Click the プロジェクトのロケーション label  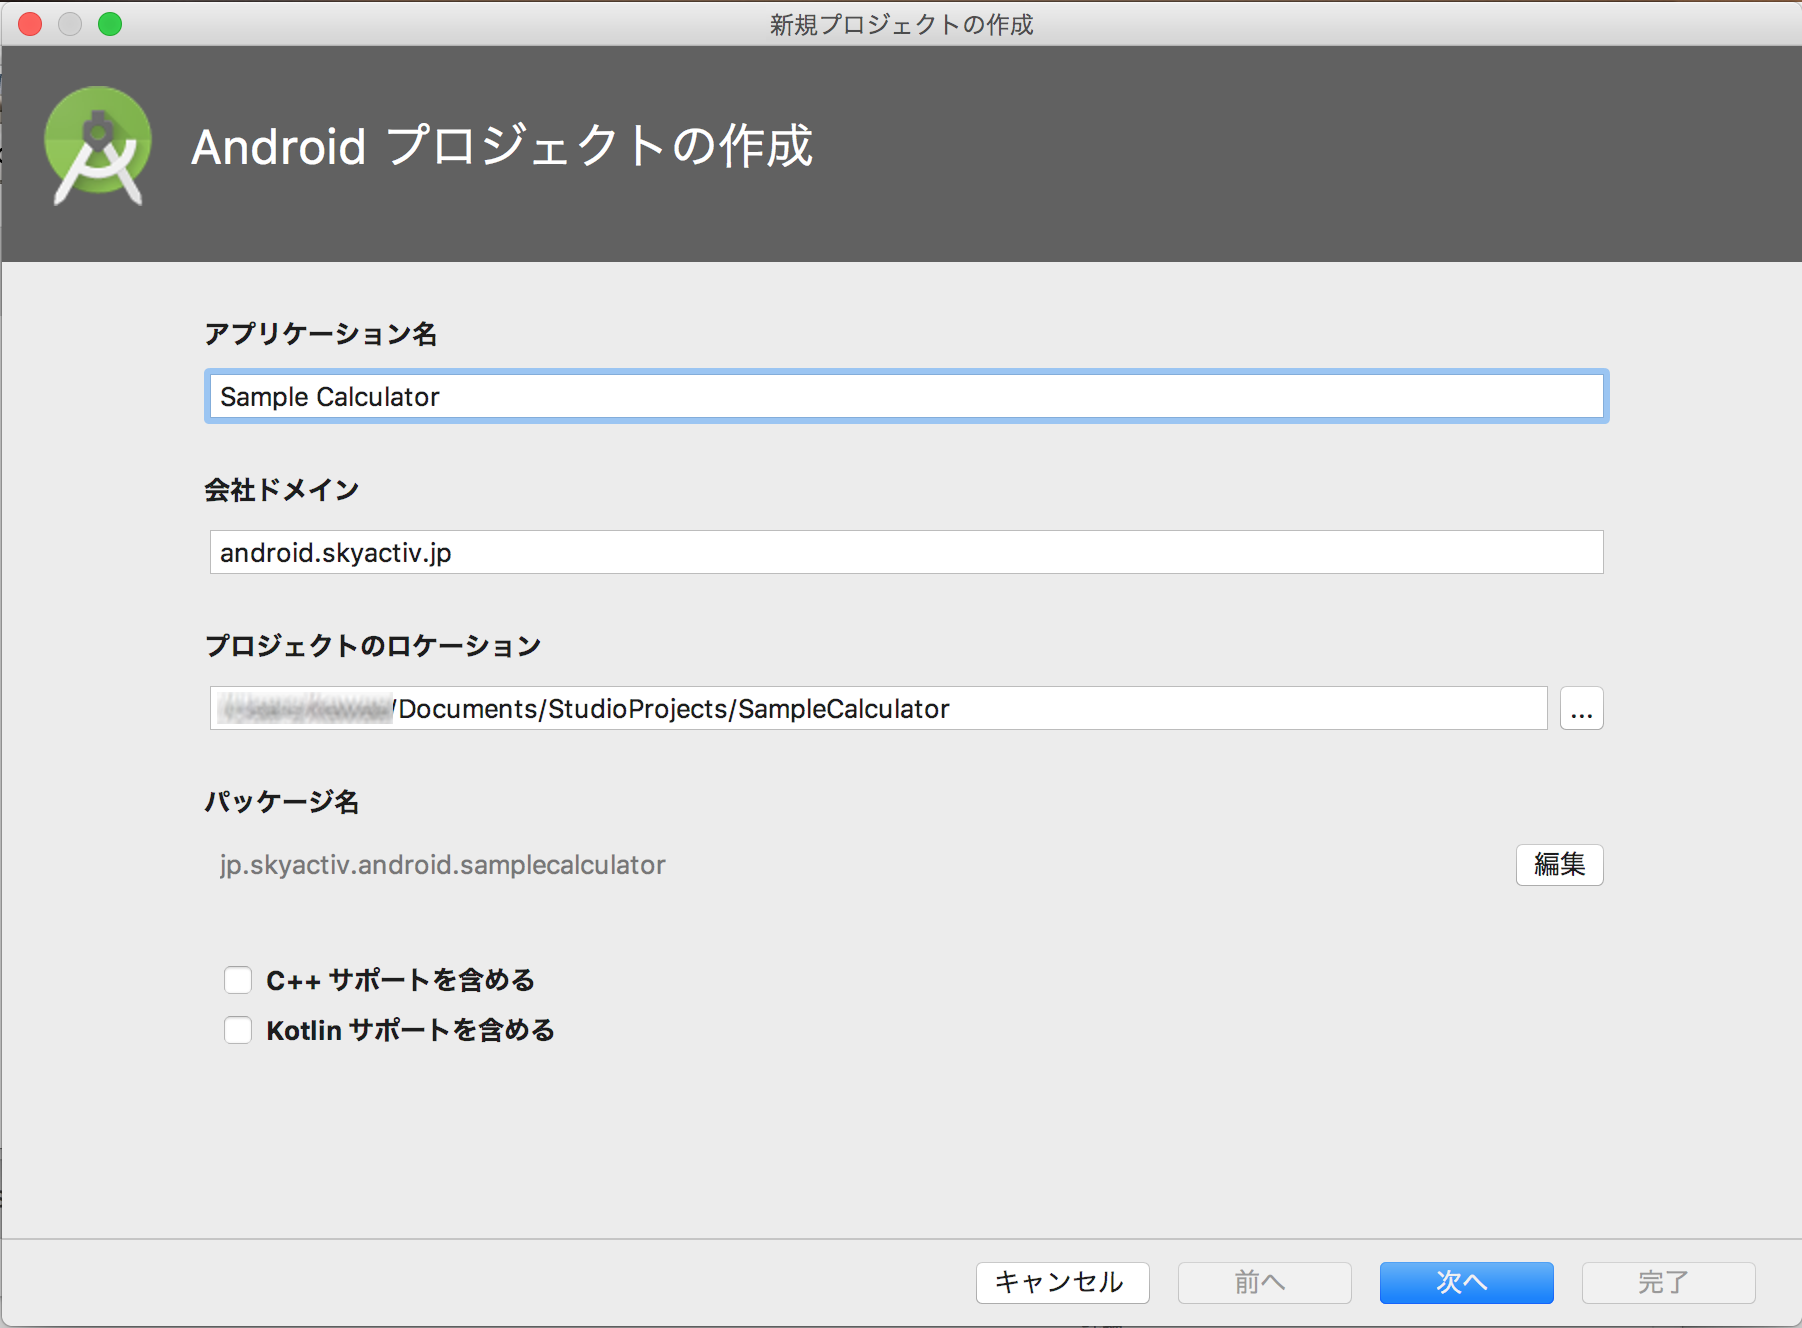pyautogui.click(x=373, y=646)
